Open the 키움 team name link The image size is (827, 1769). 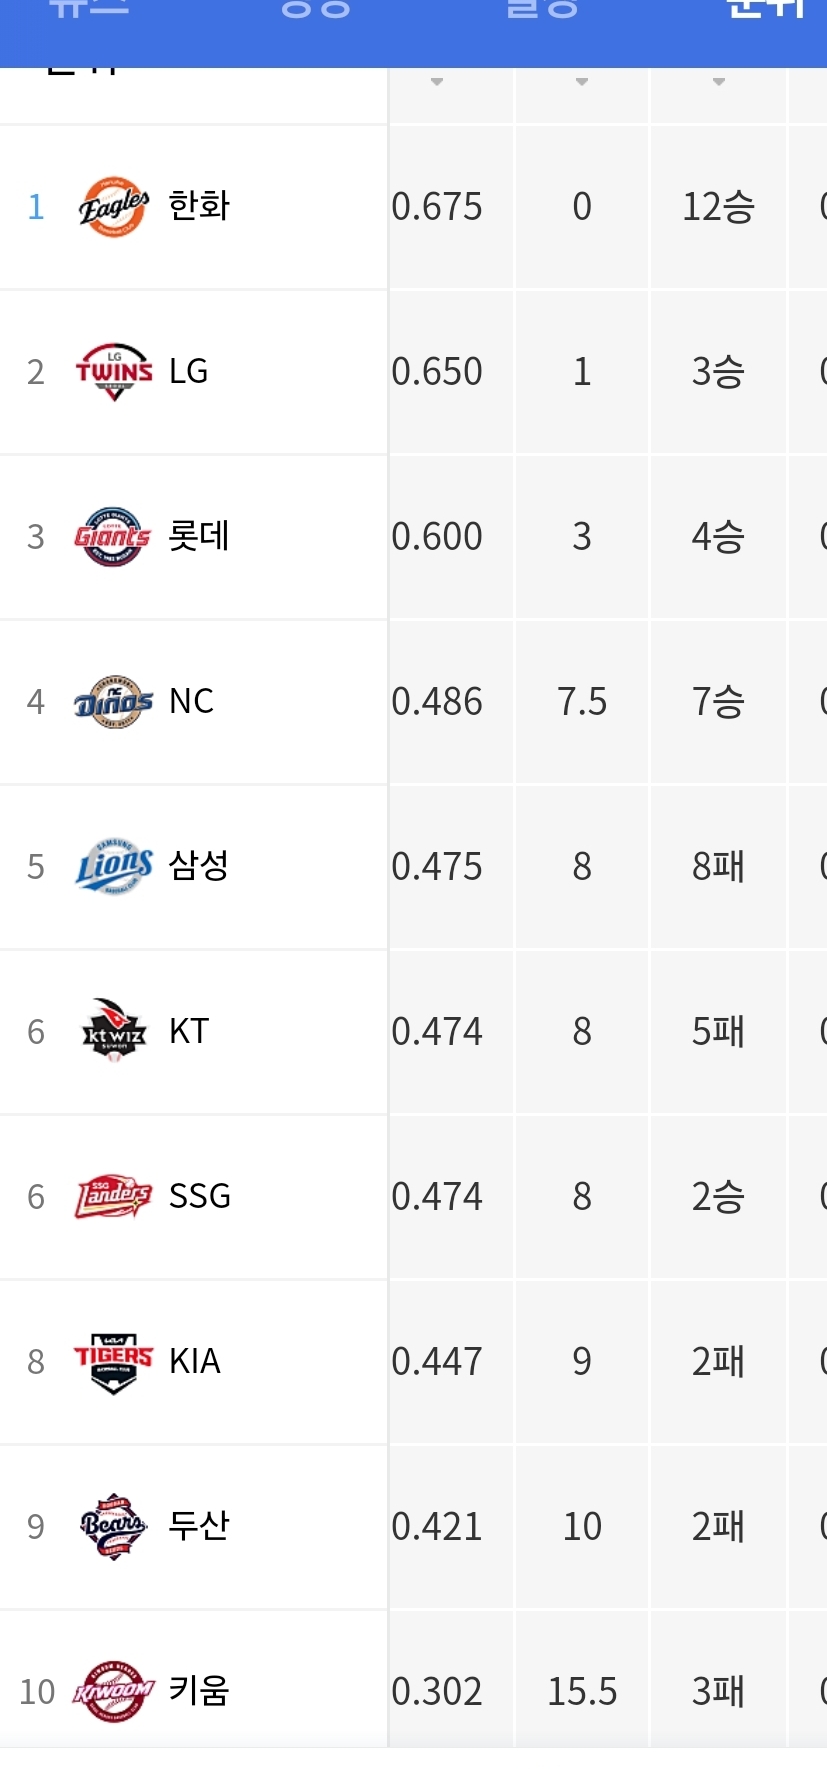coord(199,1691)
